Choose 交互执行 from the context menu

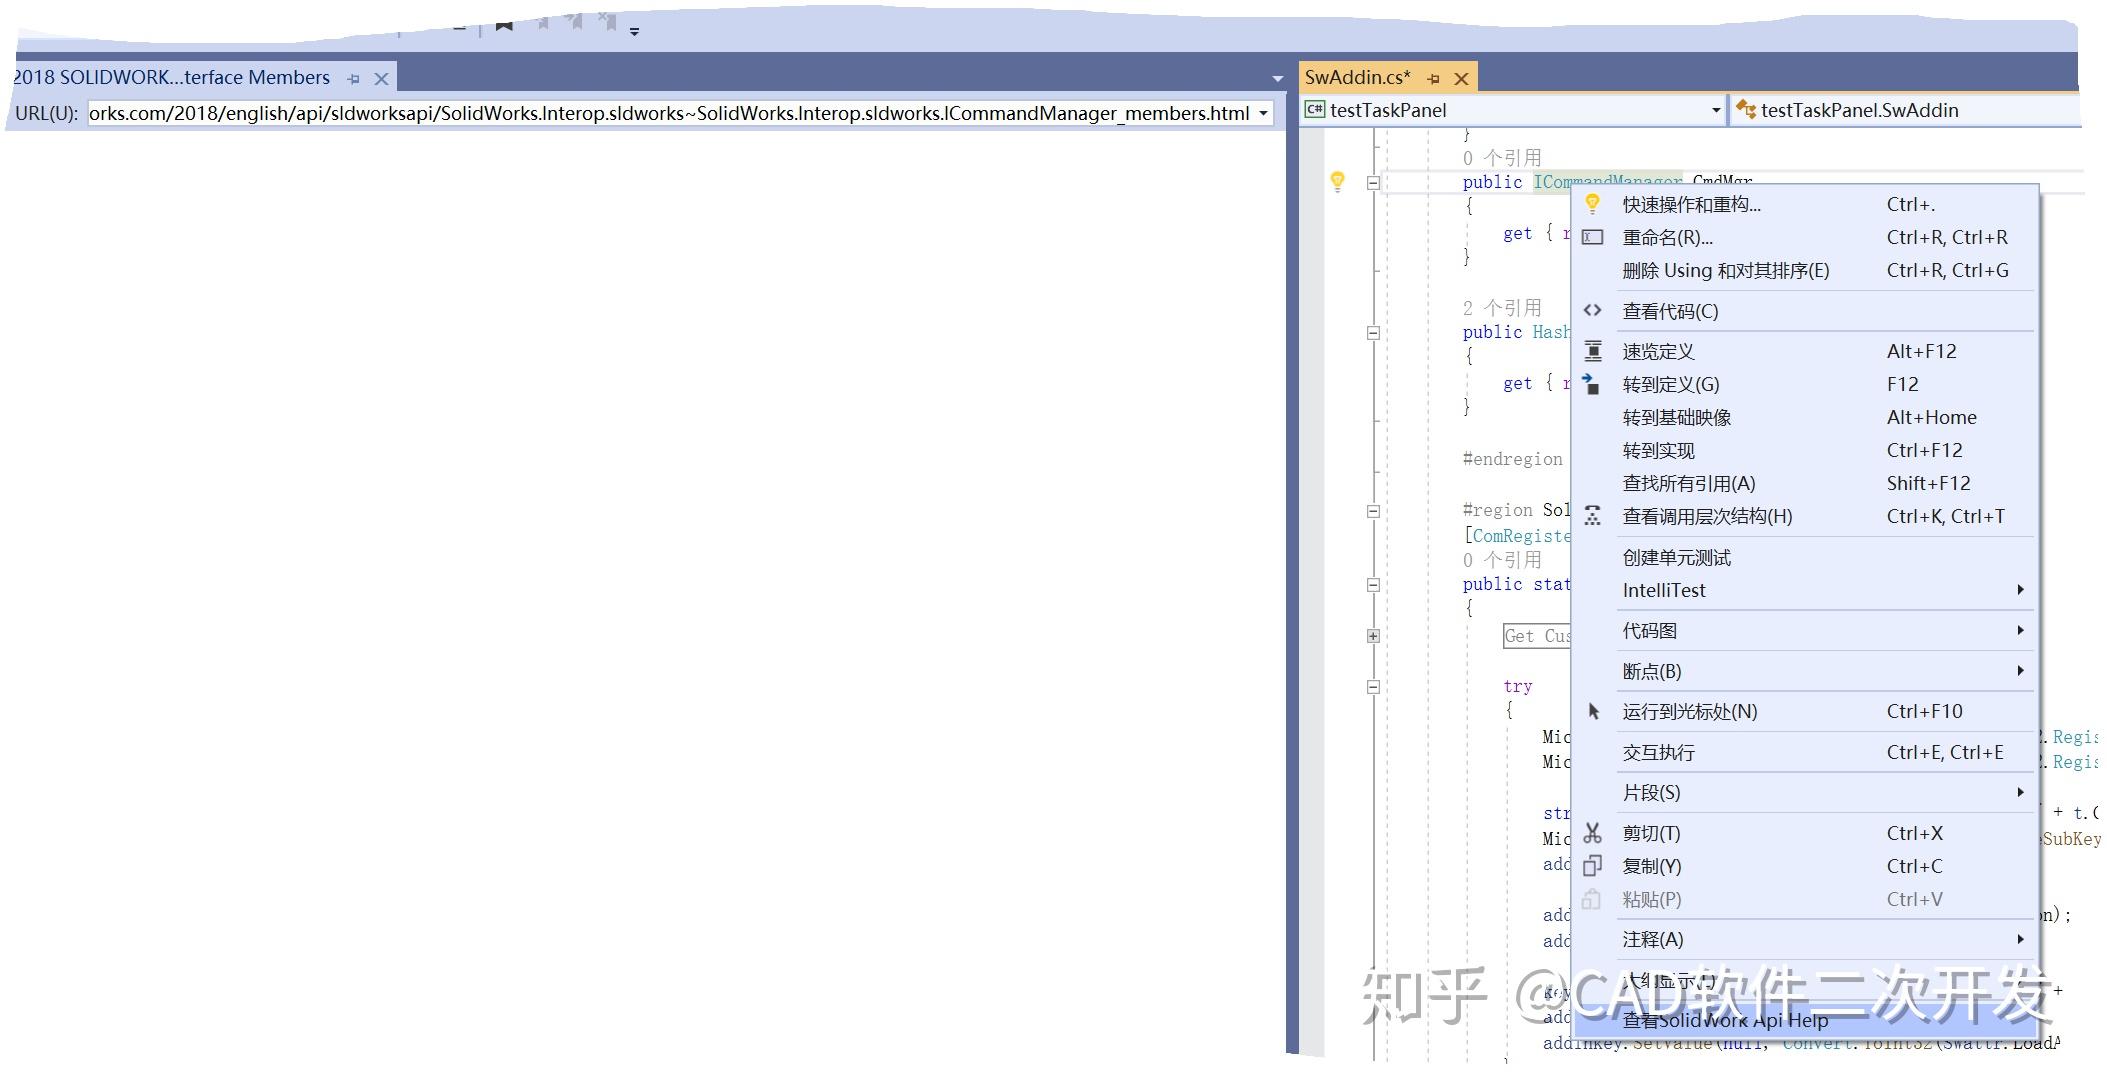point(1806,752)
